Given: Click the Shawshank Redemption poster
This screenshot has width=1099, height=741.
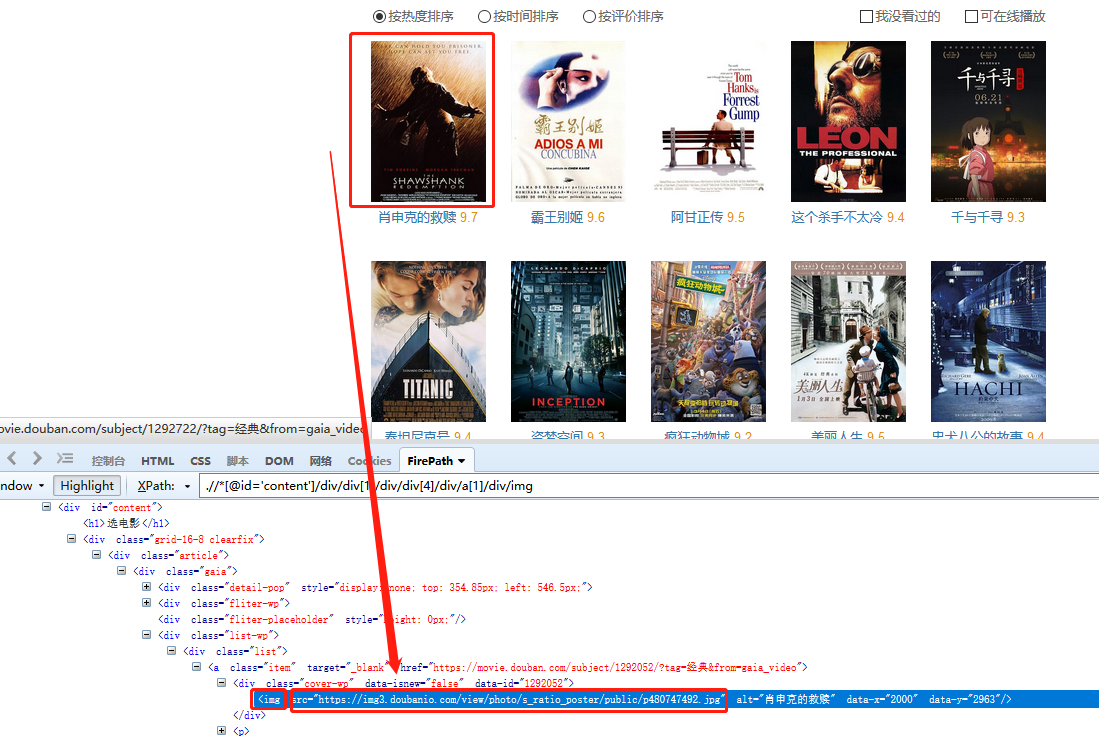Looking at the screenshot, I should click(x=428, y=121).
